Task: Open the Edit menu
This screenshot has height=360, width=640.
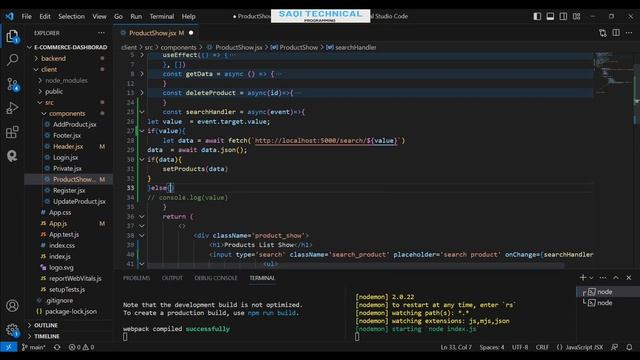Action: tap(45, 16)
